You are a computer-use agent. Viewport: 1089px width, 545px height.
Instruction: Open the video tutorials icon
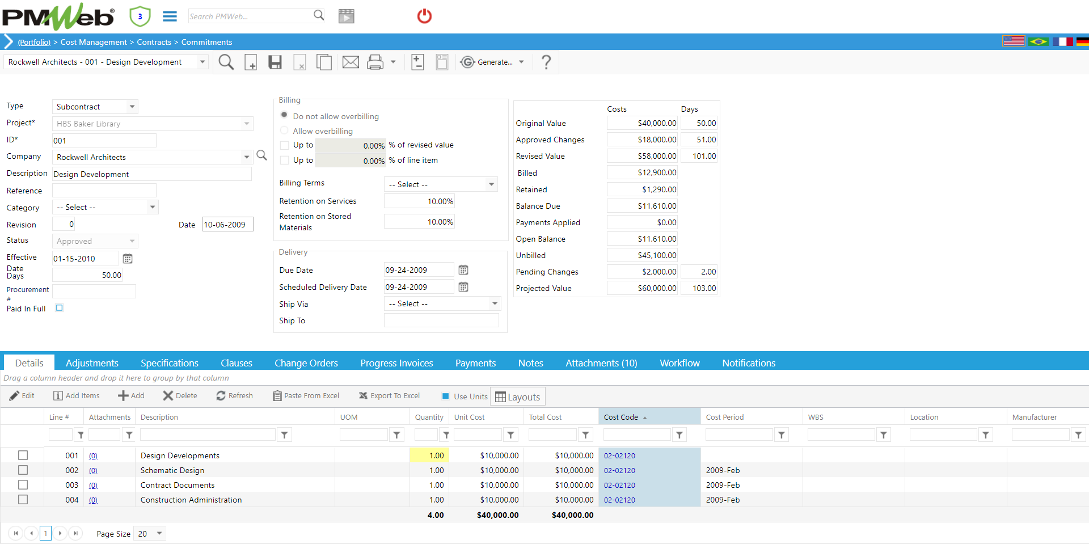click(346, 16)
